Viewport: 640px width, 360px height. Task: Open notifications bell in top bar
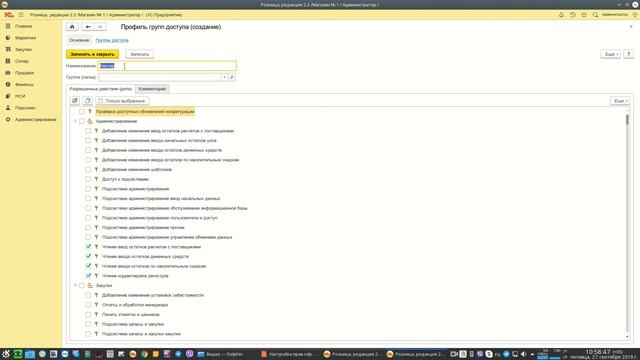pyautogui.click(x=561, y=15)
